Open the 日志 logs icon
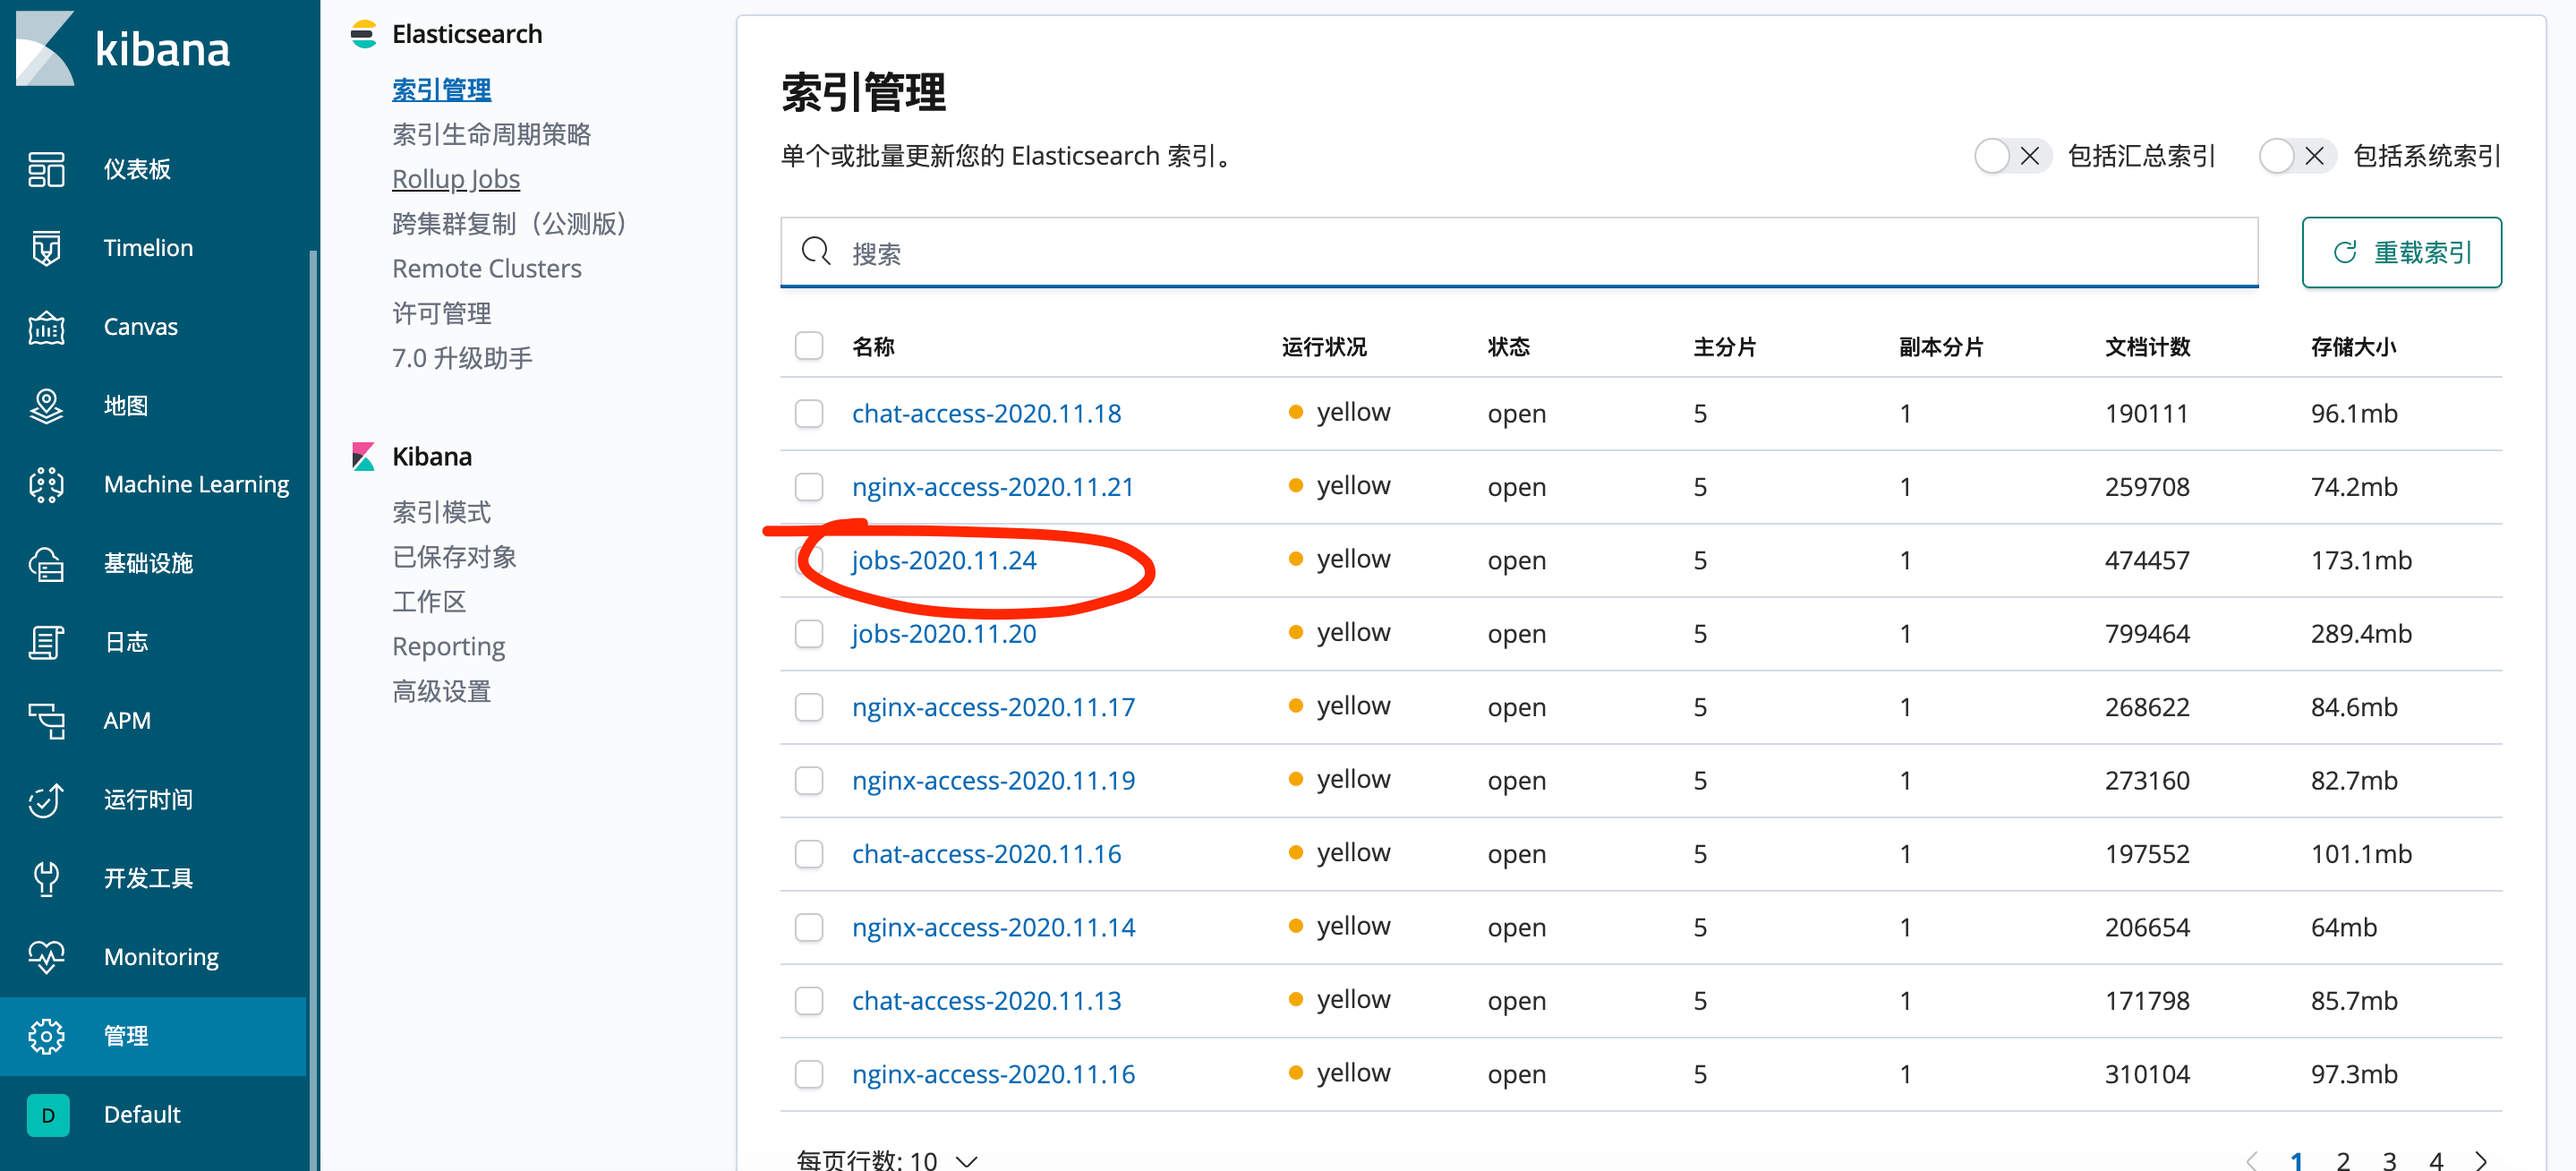The width and height of the screenshot is (2576, 1171). coord(46,642)
